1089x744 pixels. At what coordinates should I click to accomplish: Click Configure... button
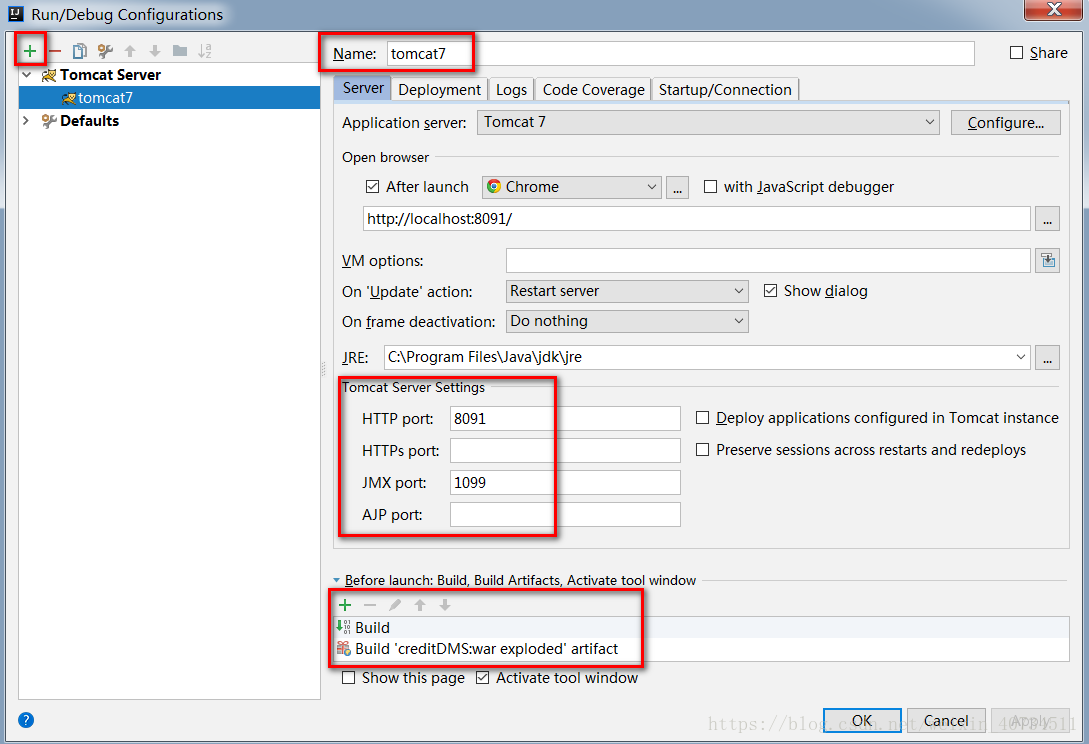click(1005, 123)
